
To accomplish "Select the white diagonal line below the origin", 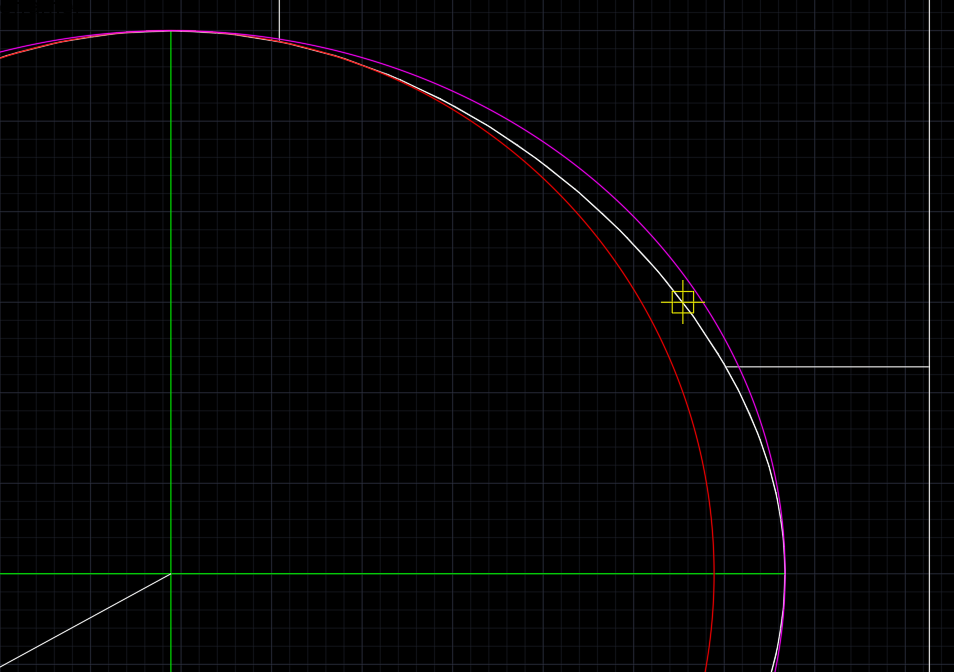I will 85,620.
